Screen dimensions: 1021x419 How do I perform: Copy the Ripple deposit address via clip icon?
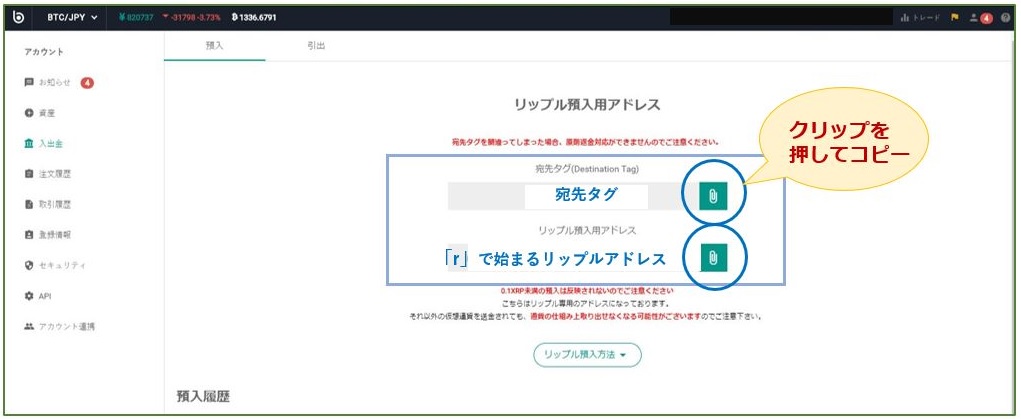click(x=713, y=258)
